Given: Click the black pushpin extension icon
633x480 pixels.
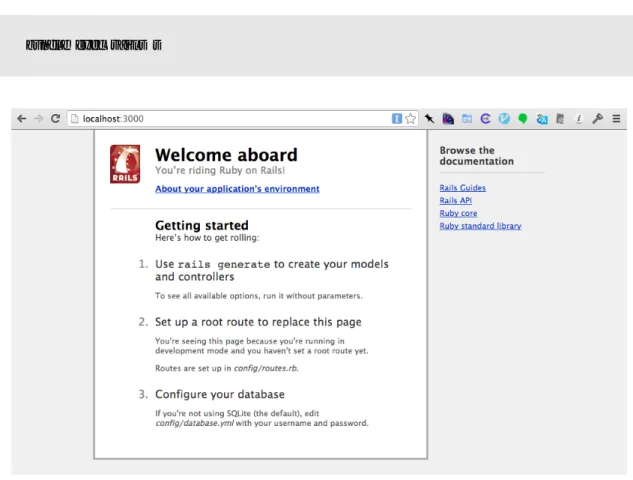Looking at the screenshot, I should (430, 119).
